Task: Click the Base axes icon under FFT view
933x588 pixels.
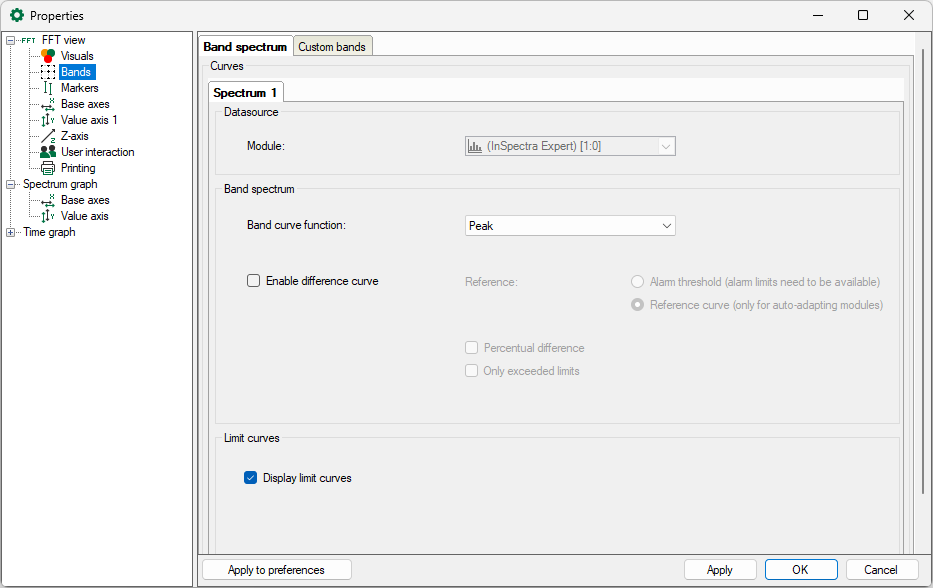Action: click(x=48, y=104)
